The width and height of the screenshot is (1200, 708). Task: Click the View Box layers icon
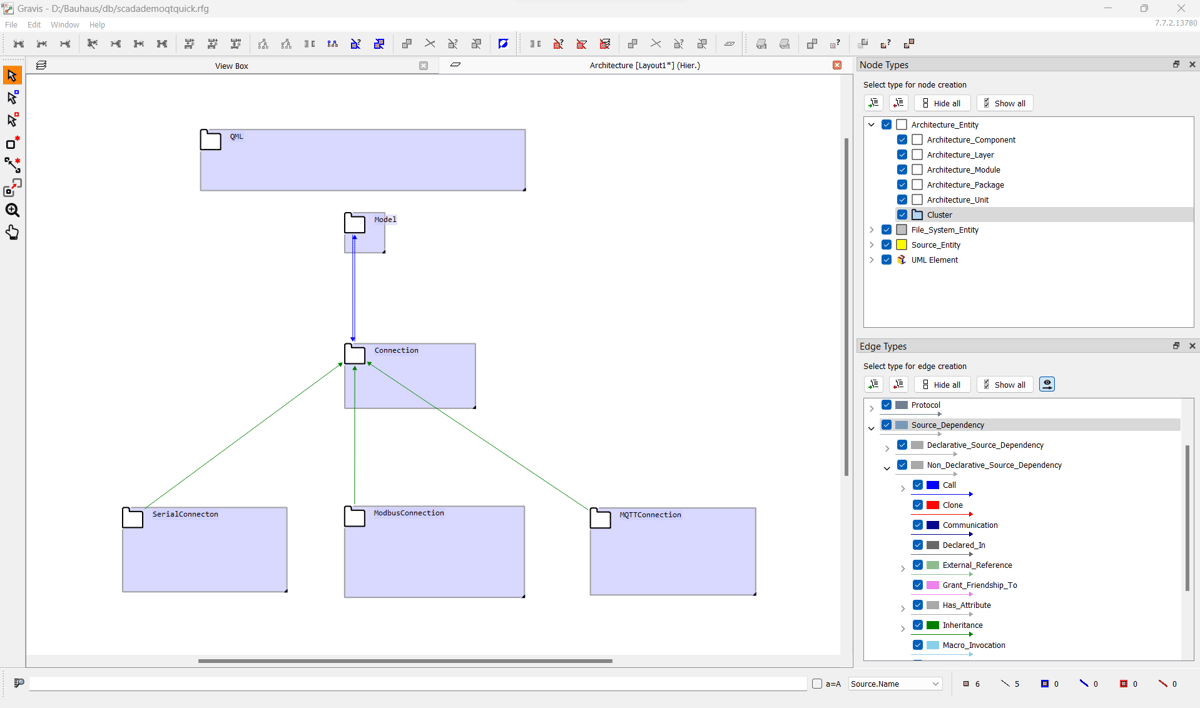click(41, 65)
